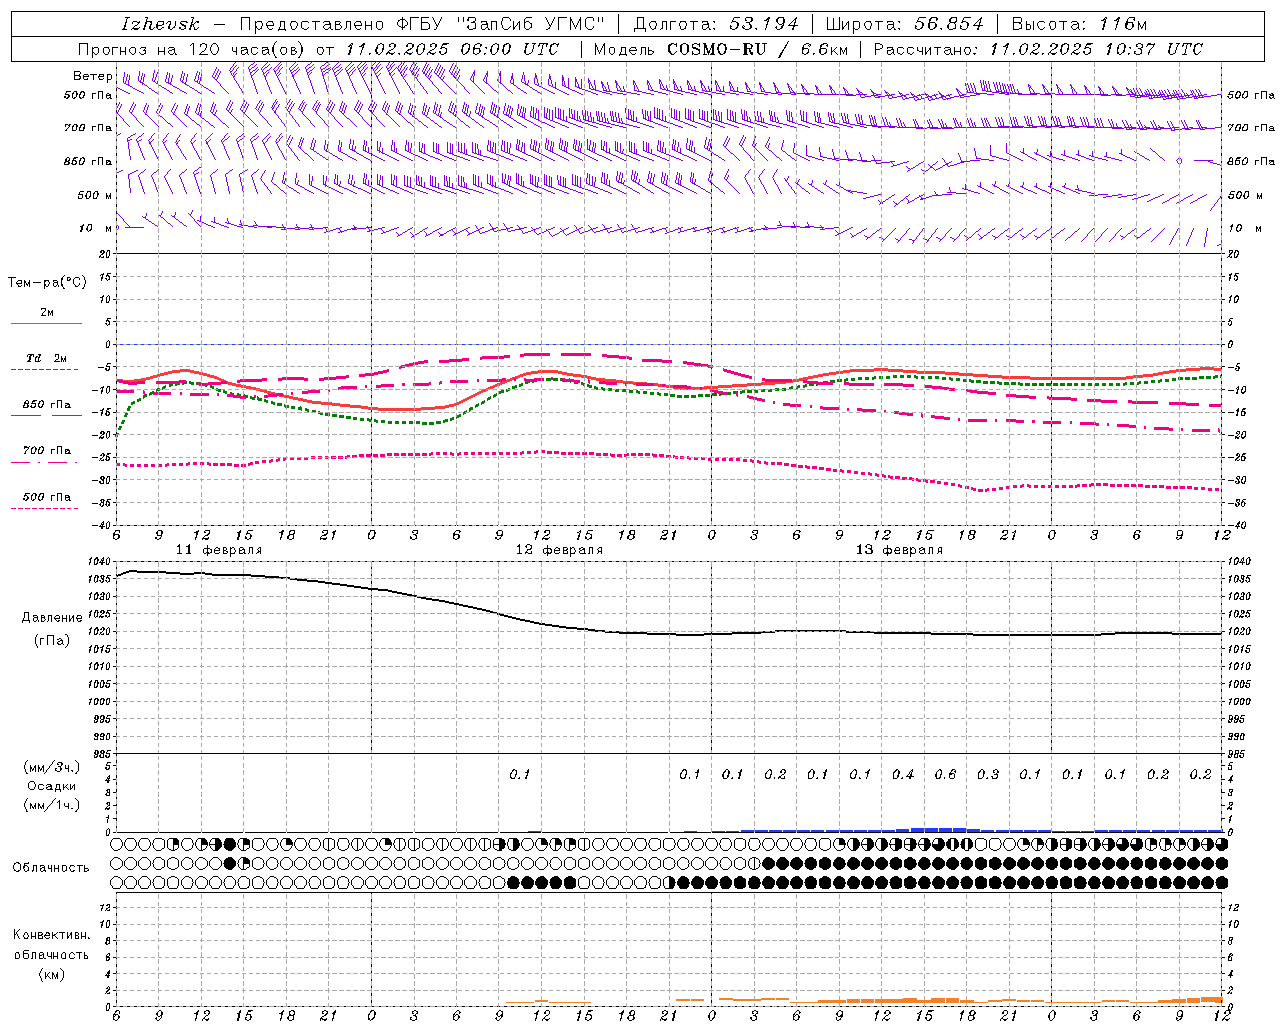Click the "Модель COSMO-RU / 6.6км" label
The height and width of the screenshot is (1024, 1280).
click(720, 49)
